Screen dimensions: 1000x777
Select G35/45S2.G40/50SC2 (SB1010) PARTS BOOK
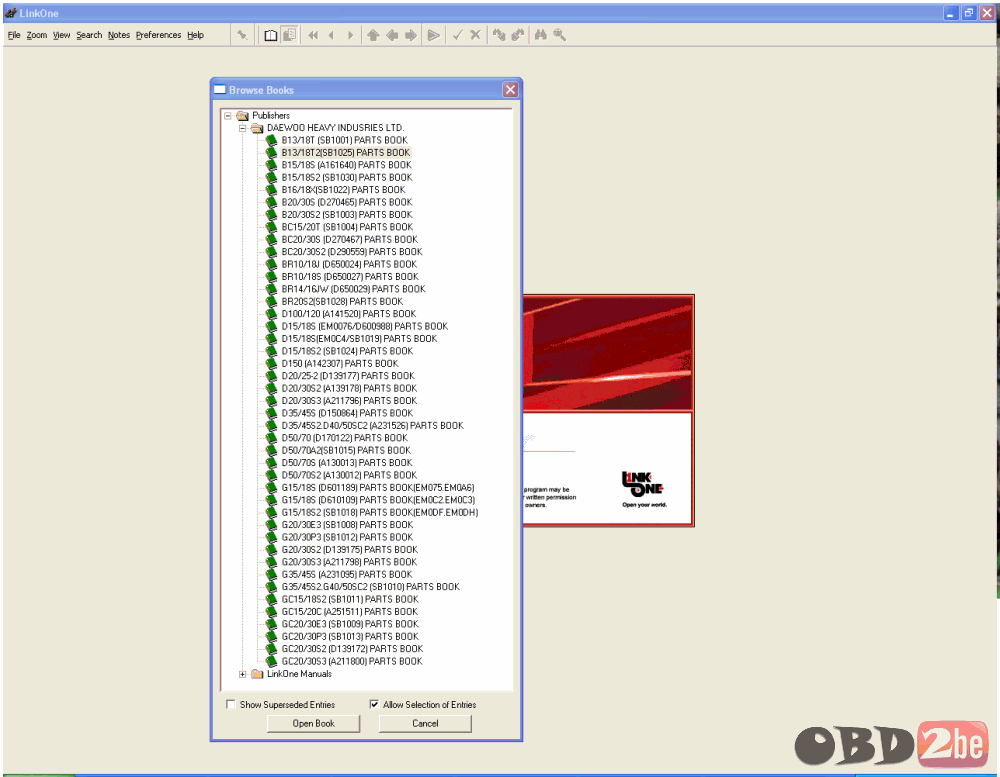tap(371, 587)
